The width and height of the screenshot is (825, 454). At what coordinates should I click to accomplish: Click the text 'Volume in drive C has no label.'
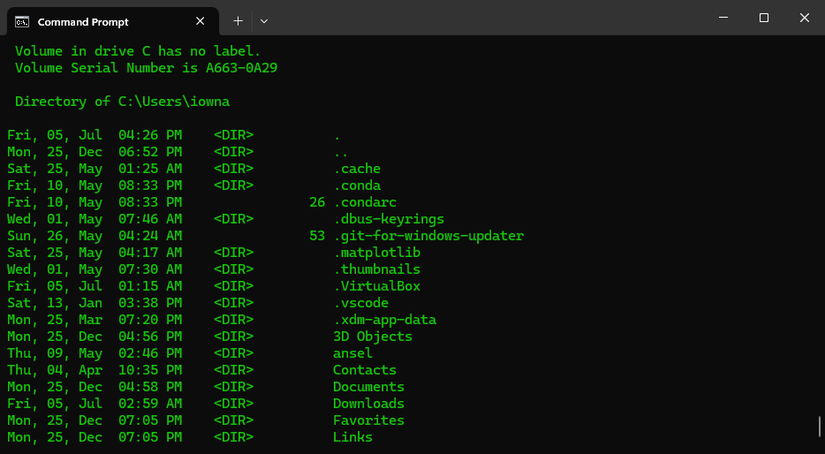point(138,51)
